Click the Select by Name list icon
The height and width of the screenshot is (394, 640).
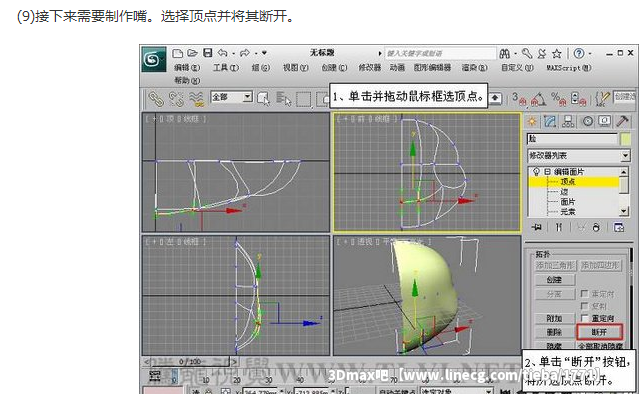(283, 98)
